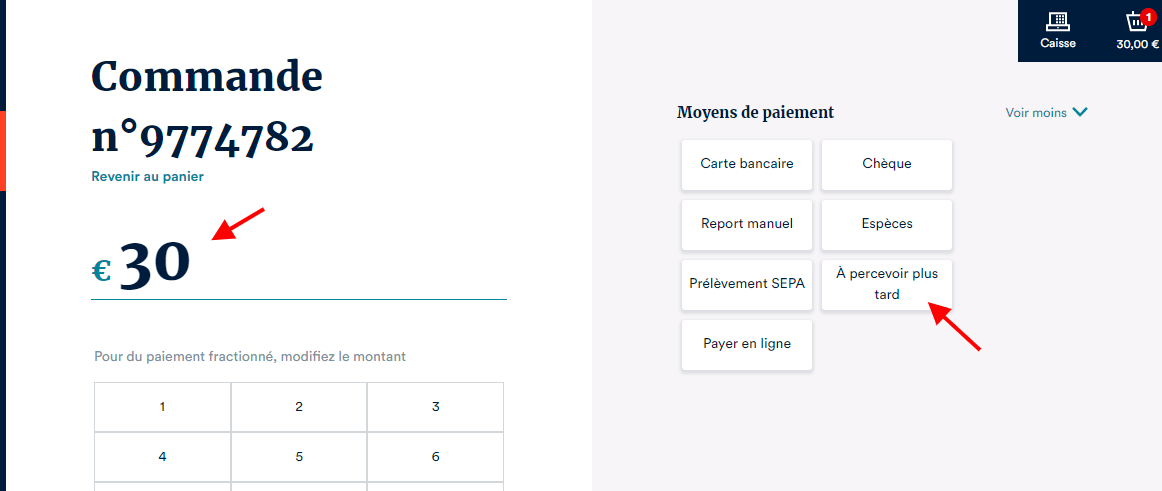The width and height of the screenshot is (1162, 491).
Task: Choose Prélèvement SEPA payment
Action: [x=747, y=284]
